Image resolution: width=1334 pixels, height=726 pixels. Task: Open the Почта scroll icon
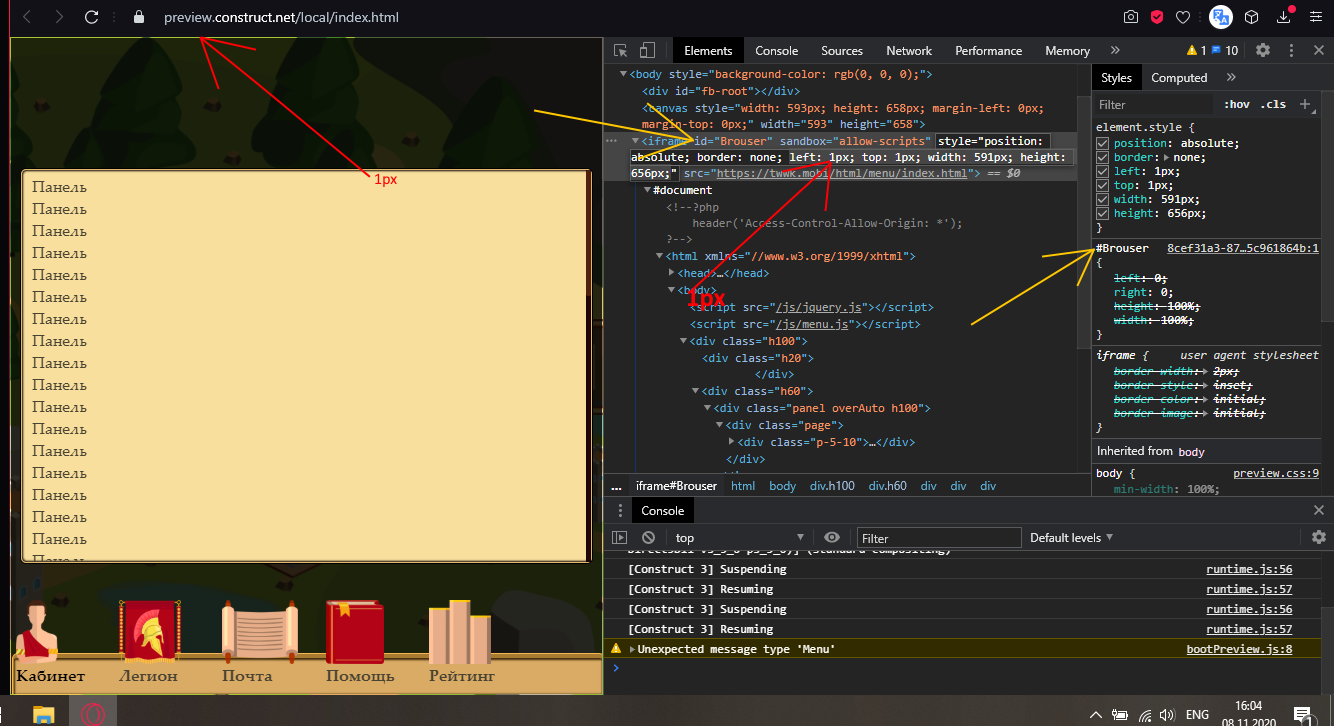tap(260, 632)
